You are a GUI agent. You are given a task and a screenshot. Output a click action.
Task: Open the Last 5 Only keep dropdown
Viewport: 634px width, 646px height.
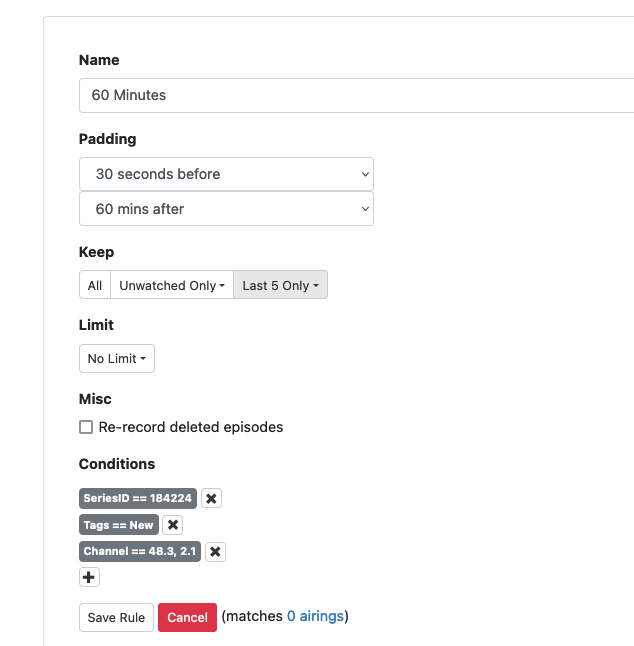click(x=280, y=285)
